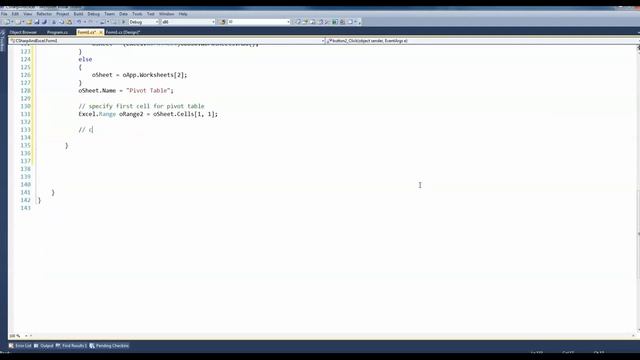This screenshot has width=640, height=360.
Task: Open the Output panel tab
Action: click(x=44, y=346)
